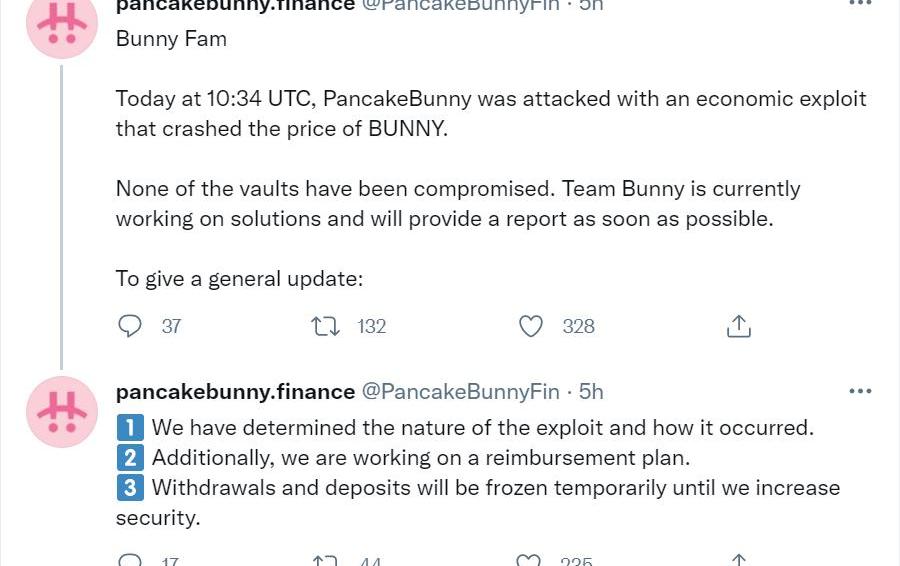Image resolution: width=900 pixels, height=566 pixels.
Task: Reply to the 10:34 UTC exploit tweet
Action: coord(130,326)
